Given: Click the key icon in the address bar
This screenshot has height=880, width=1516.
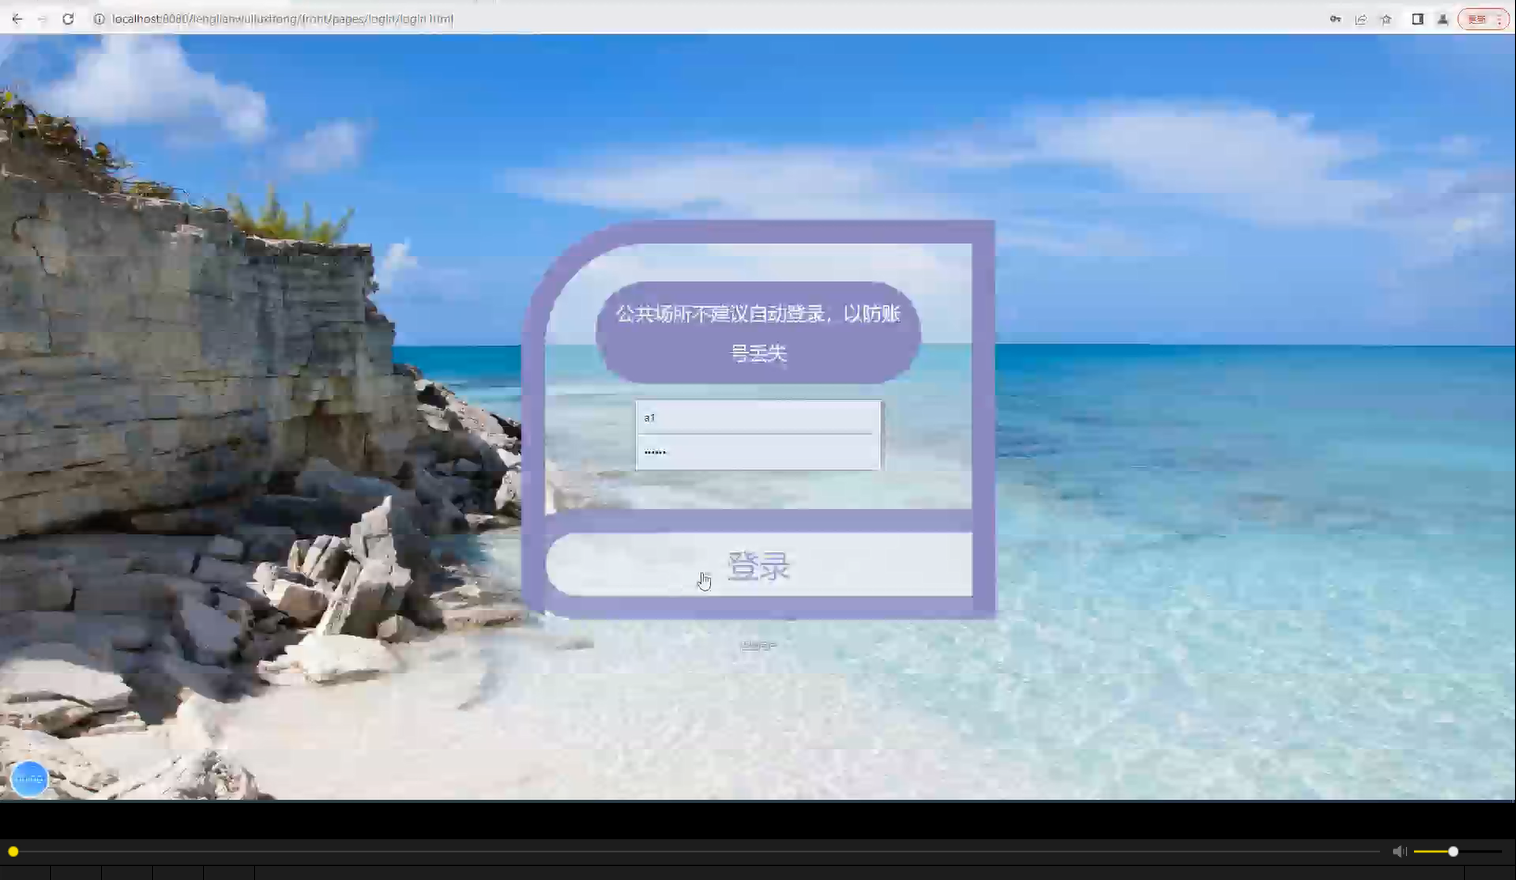Looking at the screenshot, I should [x=1335, y=18].
